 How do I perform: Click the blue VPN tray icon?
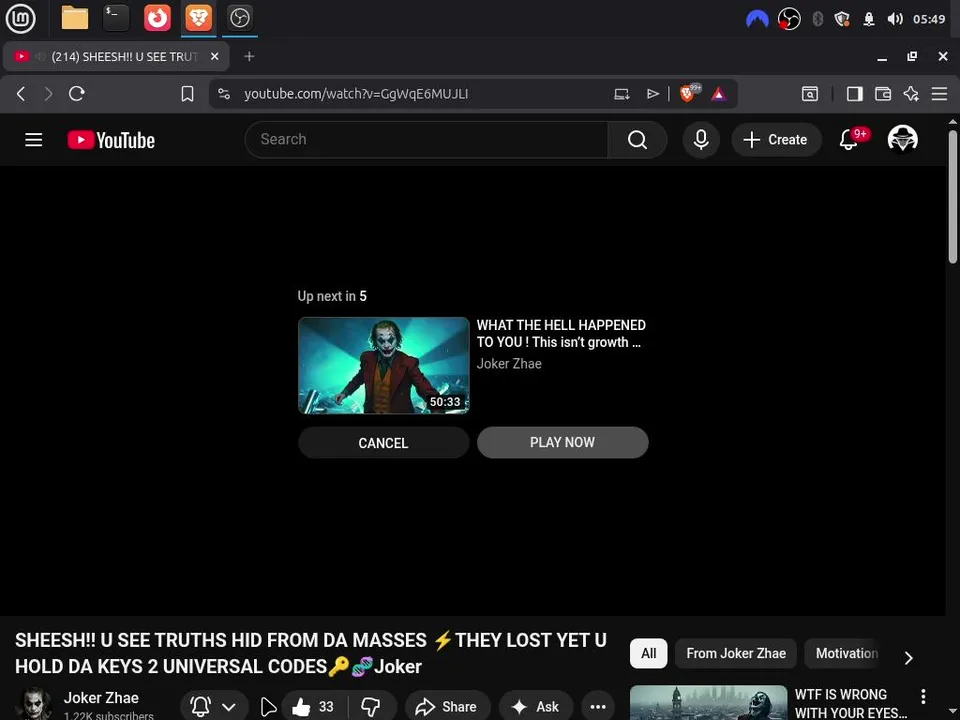[x=757, y=20]
